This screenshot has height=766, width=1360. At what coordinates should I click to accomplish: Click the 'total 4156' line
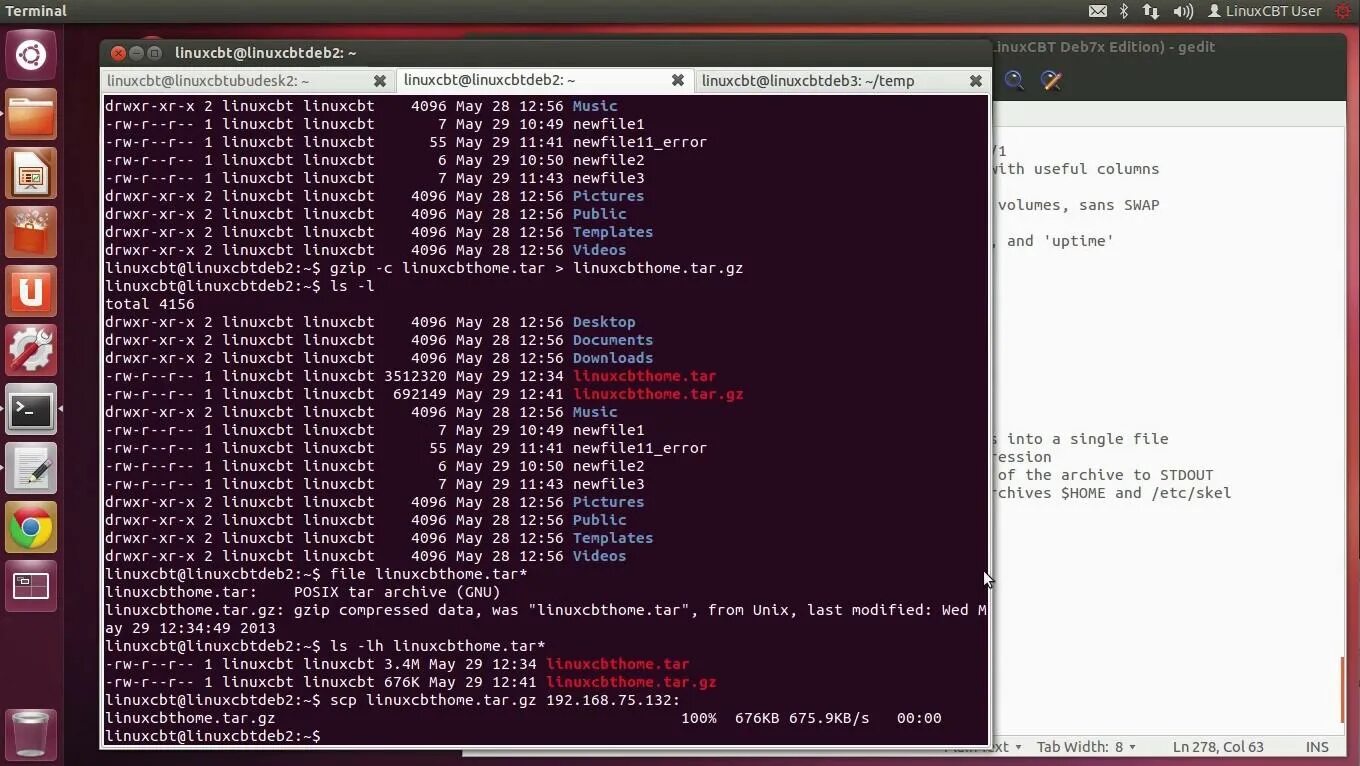click(150, 304)
